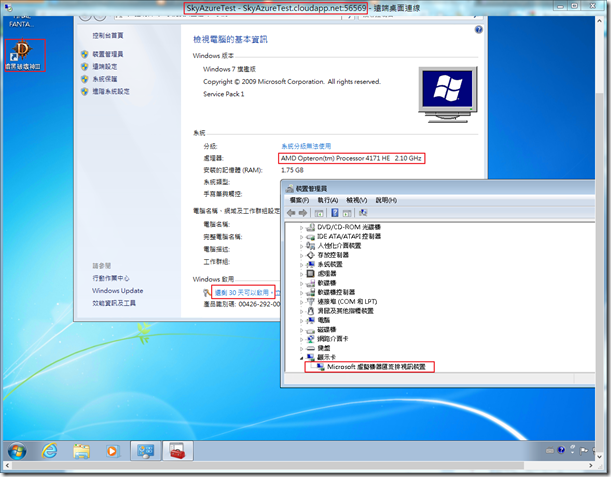The width and height of the screenshot is (611, 477).
Task: Click the Service Pack 1 text
Action: (223, 94)
